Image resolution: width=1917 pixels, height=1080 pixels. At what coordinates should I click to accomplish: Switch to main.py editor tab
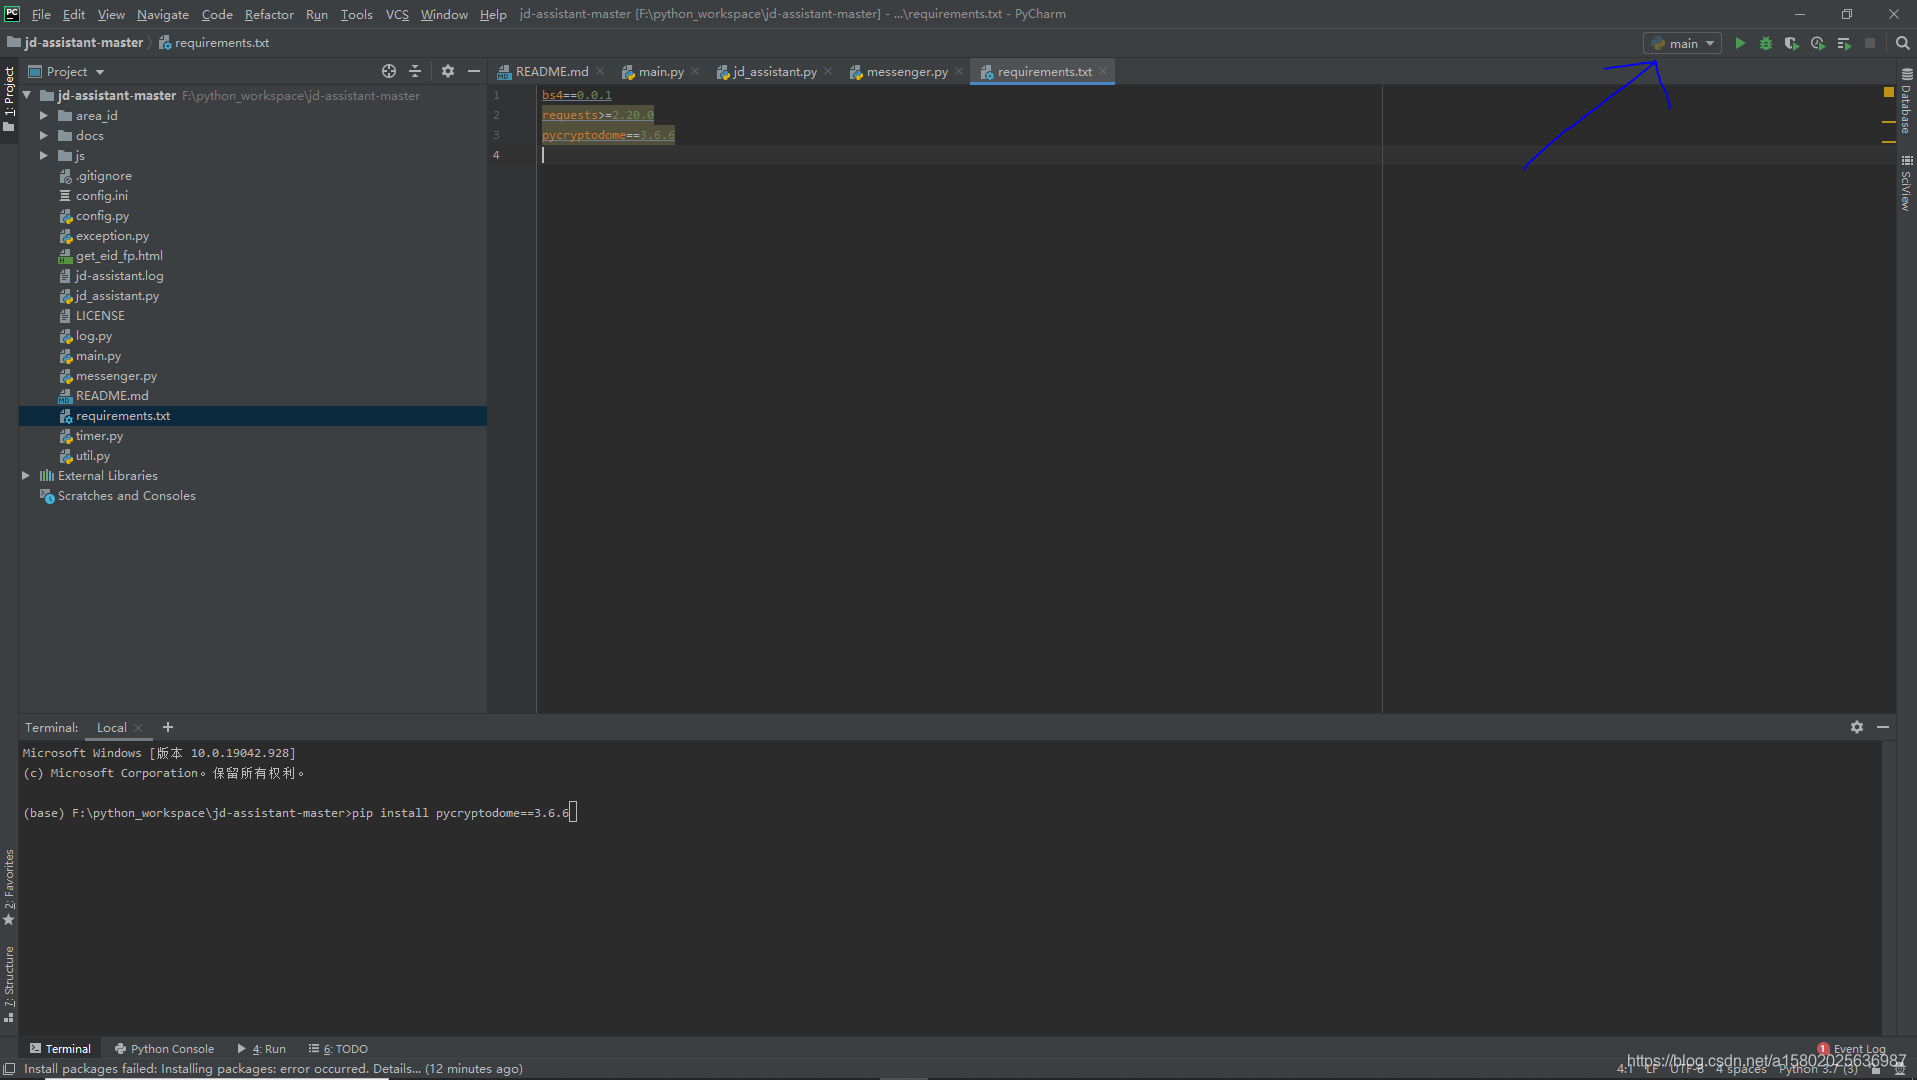click(660, 71)
